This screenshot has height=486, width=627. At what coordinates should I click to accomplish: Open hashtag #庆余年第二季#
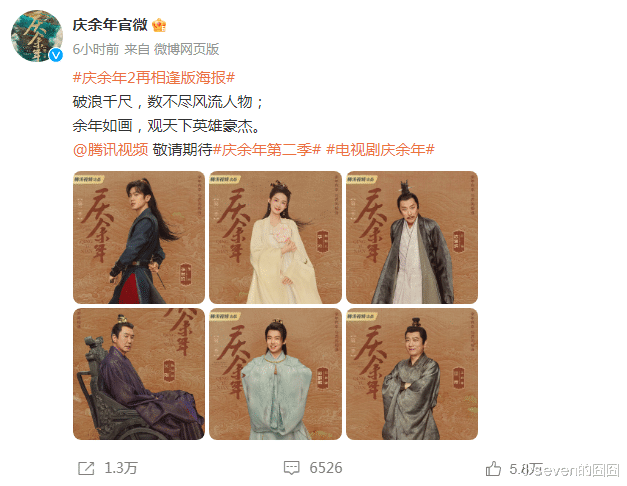(x=267, y=150)
